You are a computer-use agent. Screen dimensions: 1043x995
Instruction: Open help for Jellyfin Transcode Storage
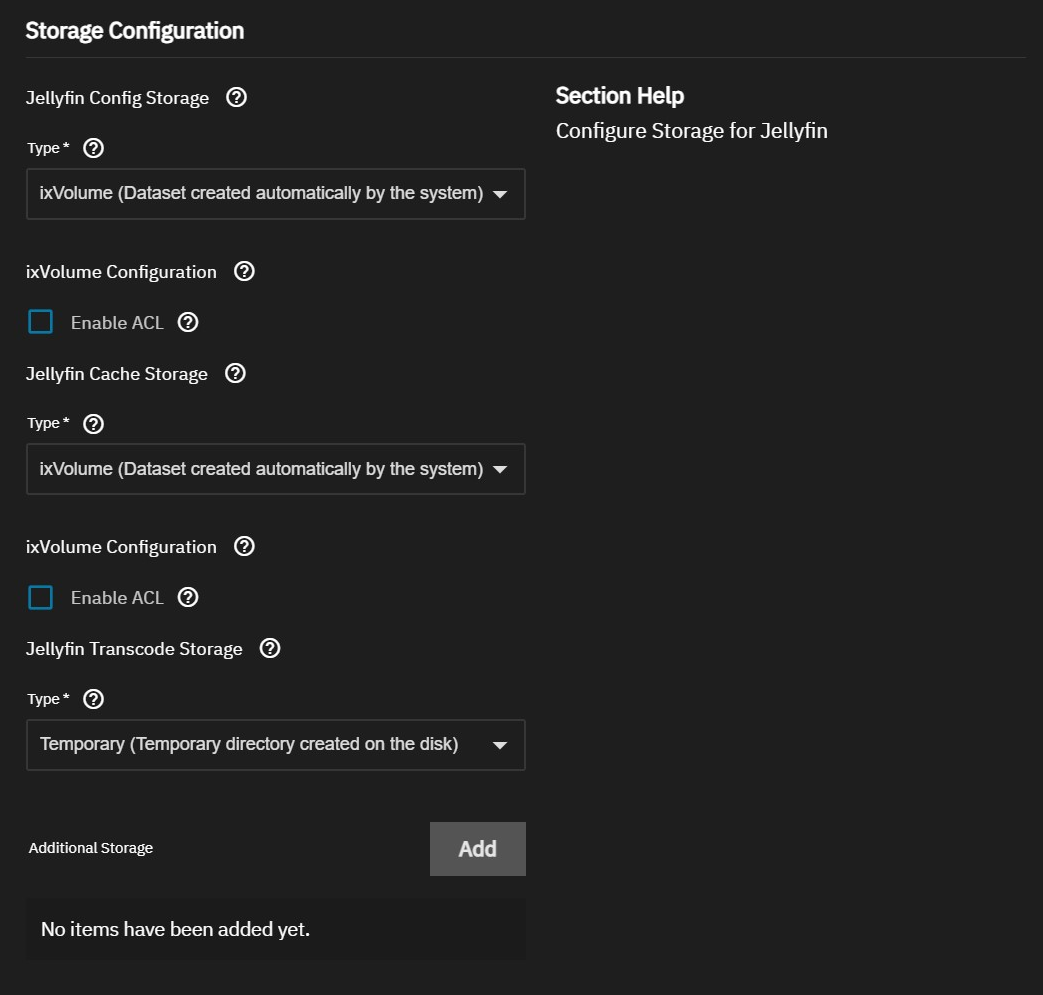tap(269, 648)
